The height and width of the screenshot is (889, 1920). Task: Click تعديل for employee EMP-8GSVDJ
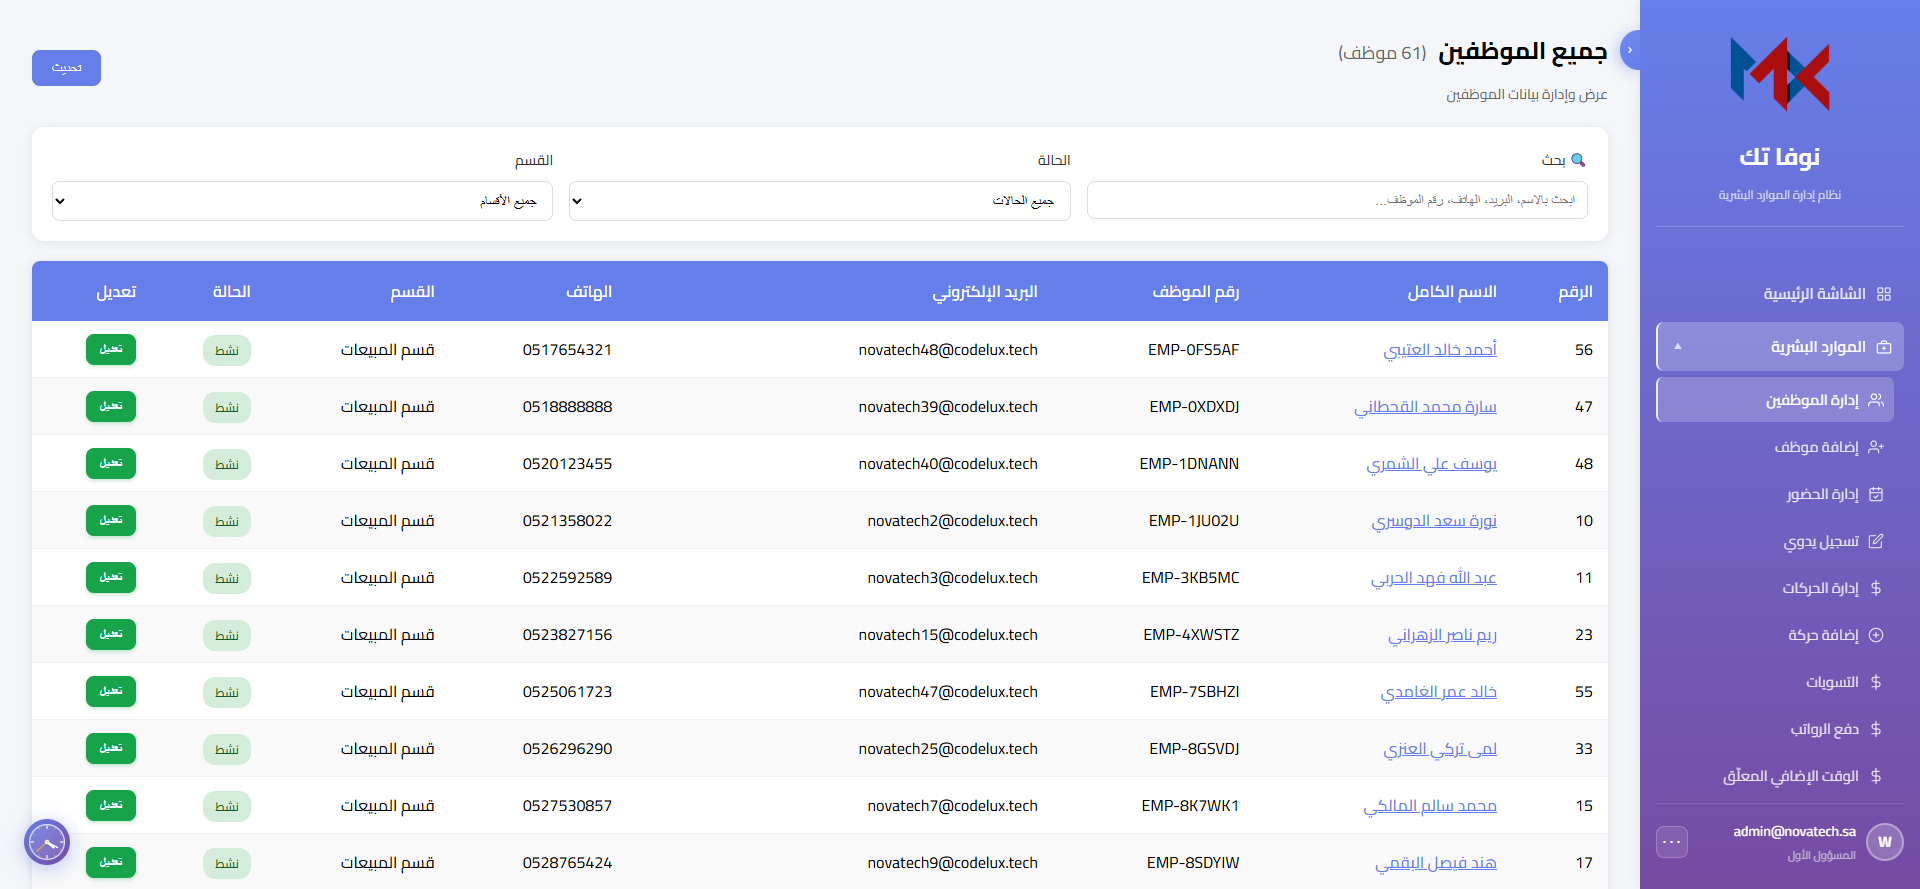click(111, 748)
